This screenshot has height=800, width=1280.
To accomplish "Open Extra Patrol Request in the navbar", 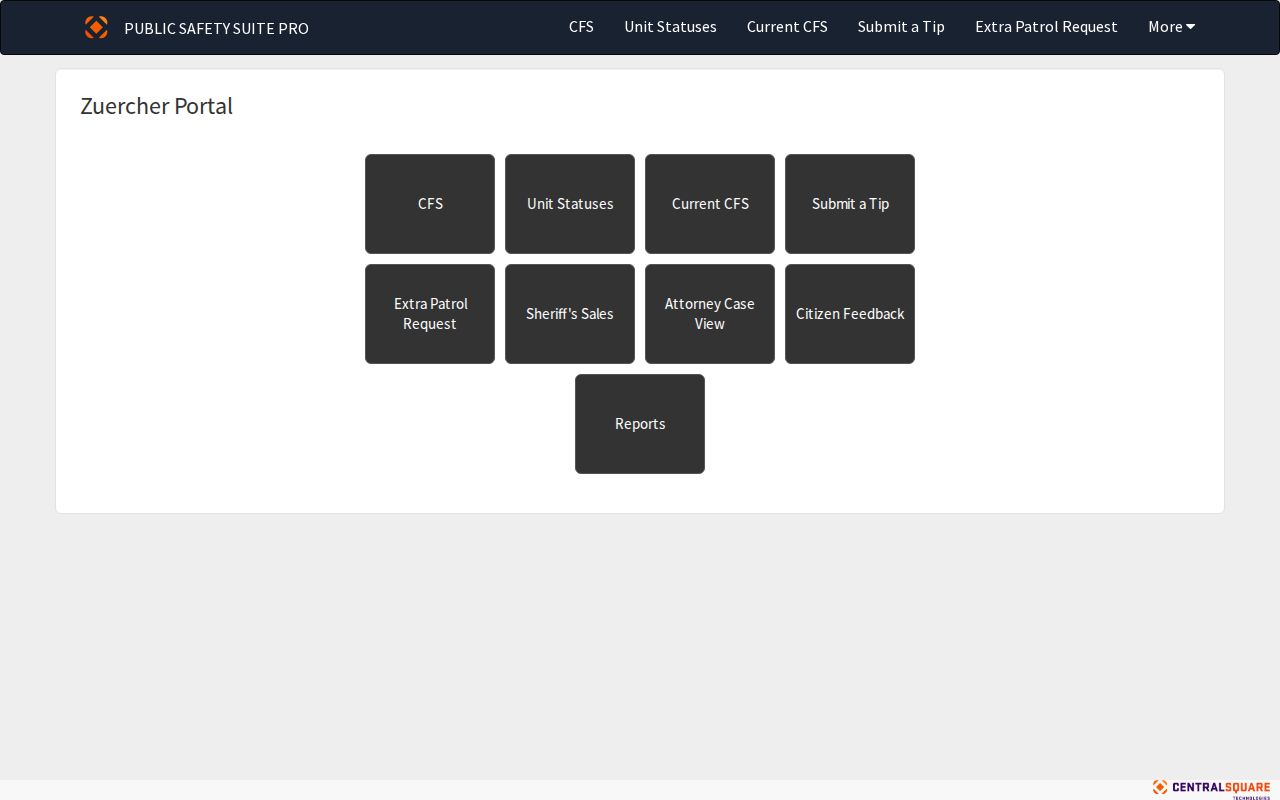I will point(1046,27).
